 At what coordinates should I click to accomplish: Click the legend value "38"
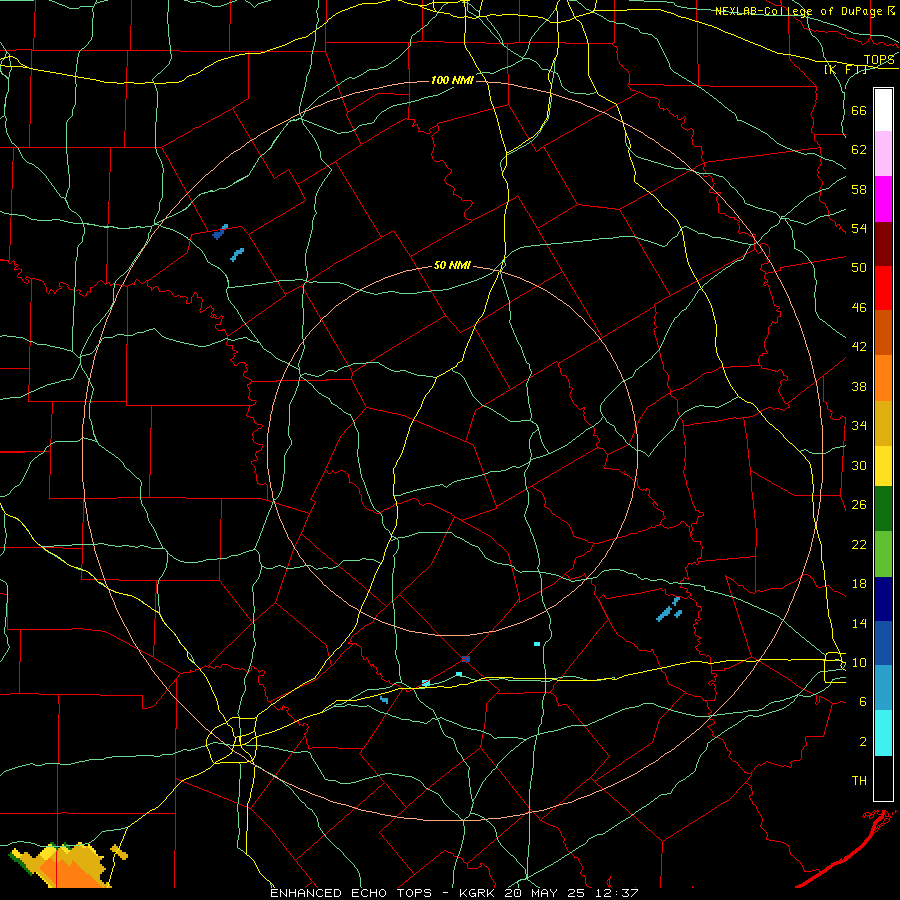coord(859,386)
